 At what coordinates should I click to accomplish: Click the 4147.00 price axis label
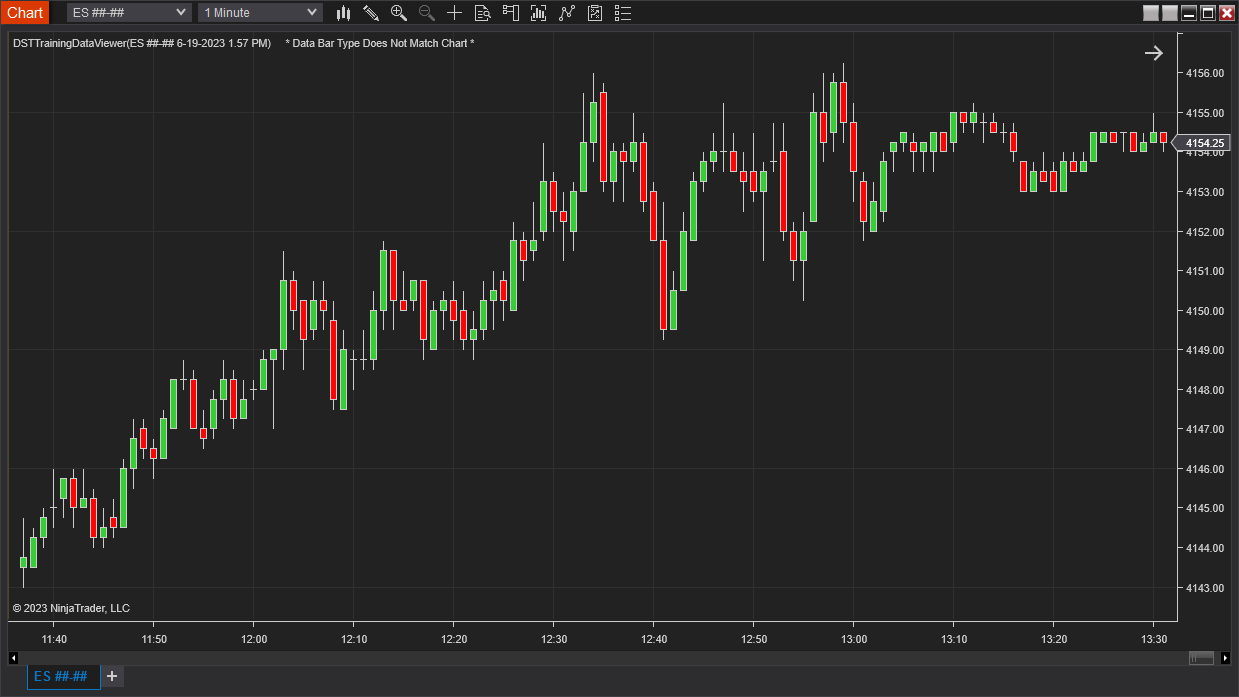click(x=1204, y=429)
